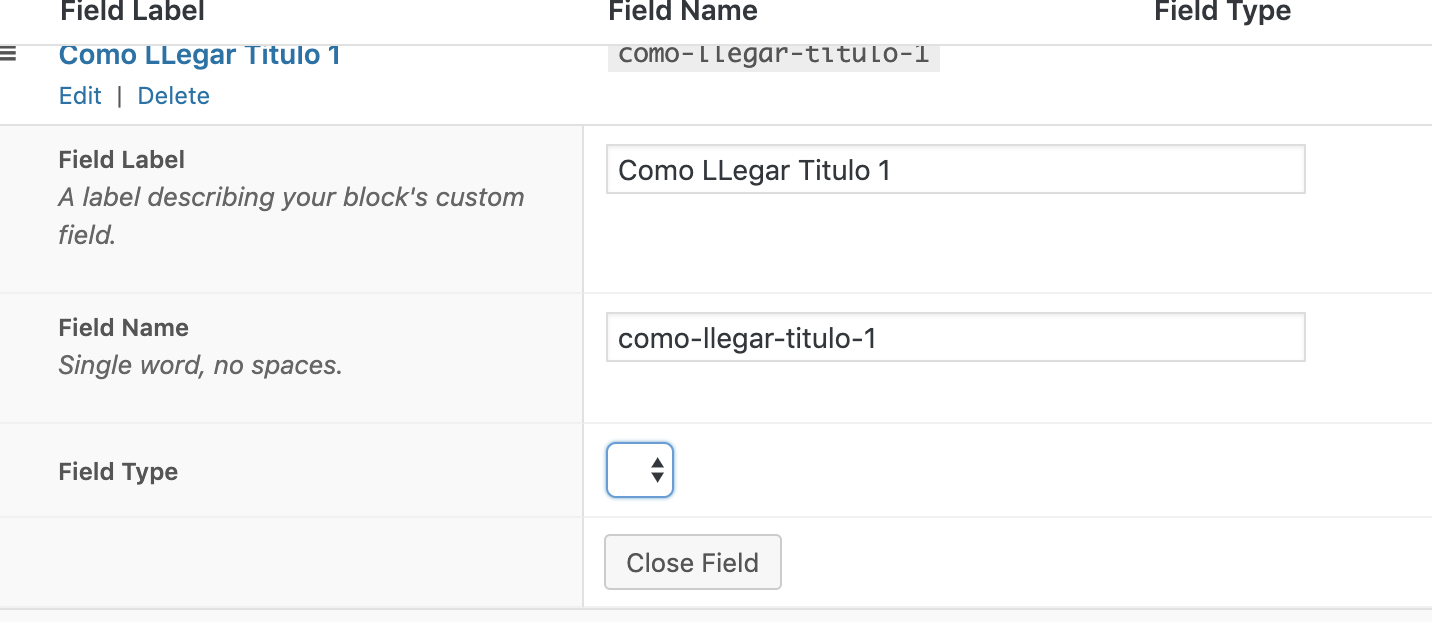Click the como-llegar-titulo-1 code snippet

tap(773, 54)
